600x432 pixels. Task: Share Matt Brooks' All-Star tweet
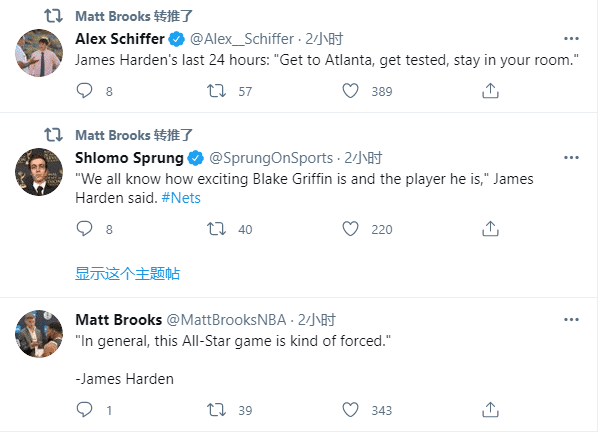pos(490,410)
